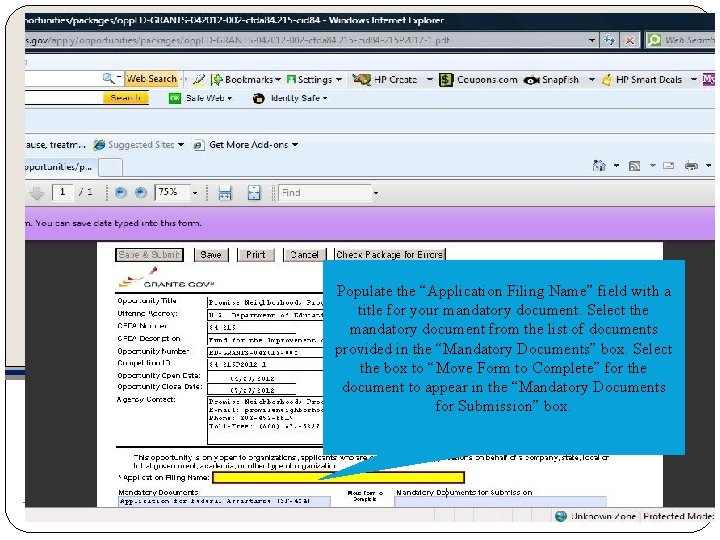Click the Snapfish toolbar icon
The image size is (720, 540).
(531, 80)
